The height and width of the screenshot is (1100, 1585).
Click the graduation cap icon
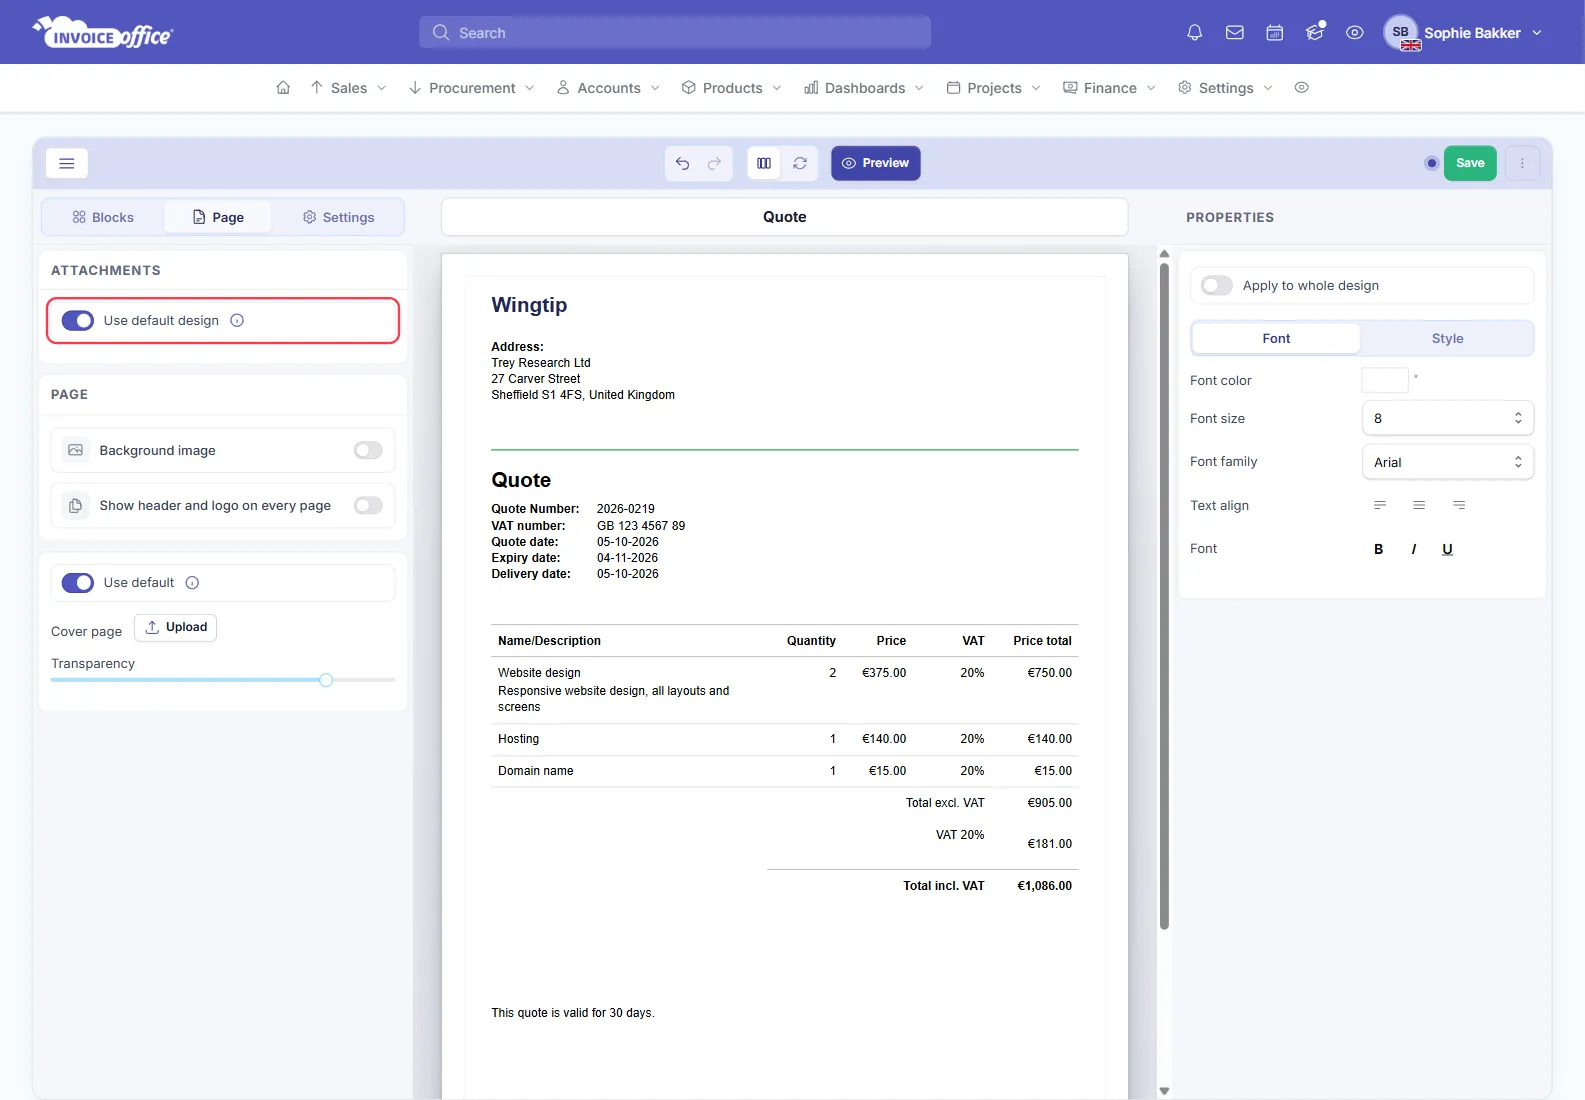[1314, 33]
